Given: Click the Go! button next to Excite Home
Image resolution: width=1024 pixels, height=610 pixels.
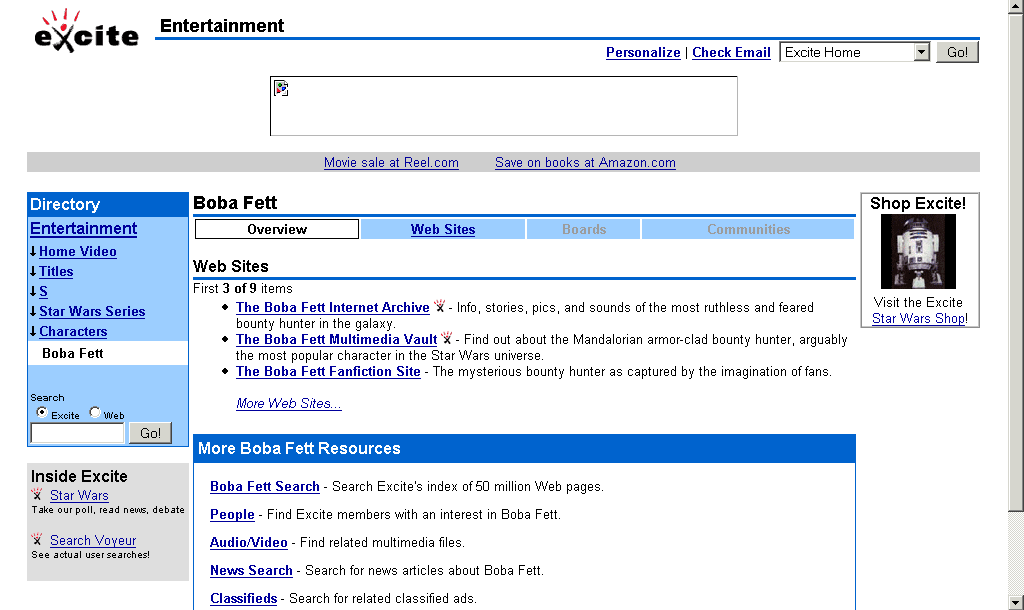Looking at the screenshot, I should tap(957, 52).
